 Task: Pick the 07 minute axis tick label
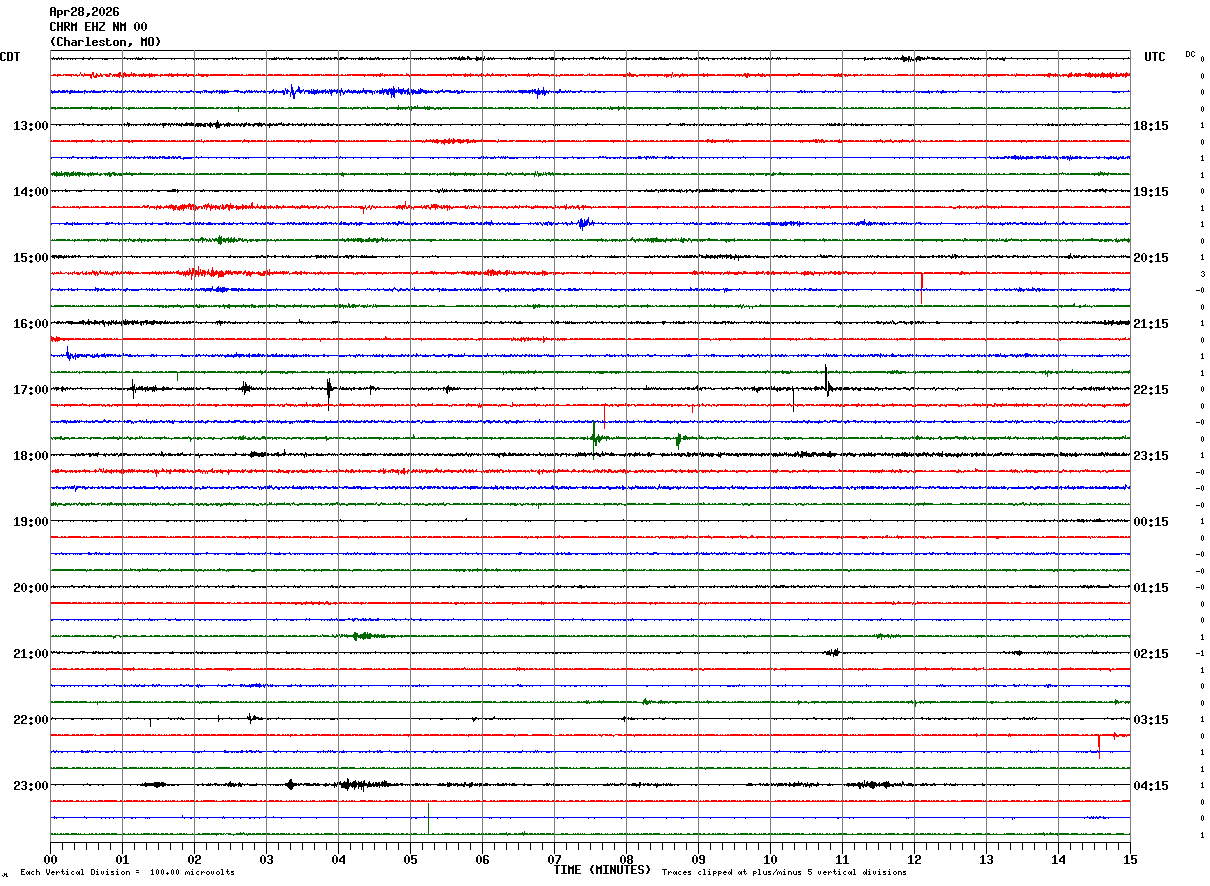tap(554, 859)
